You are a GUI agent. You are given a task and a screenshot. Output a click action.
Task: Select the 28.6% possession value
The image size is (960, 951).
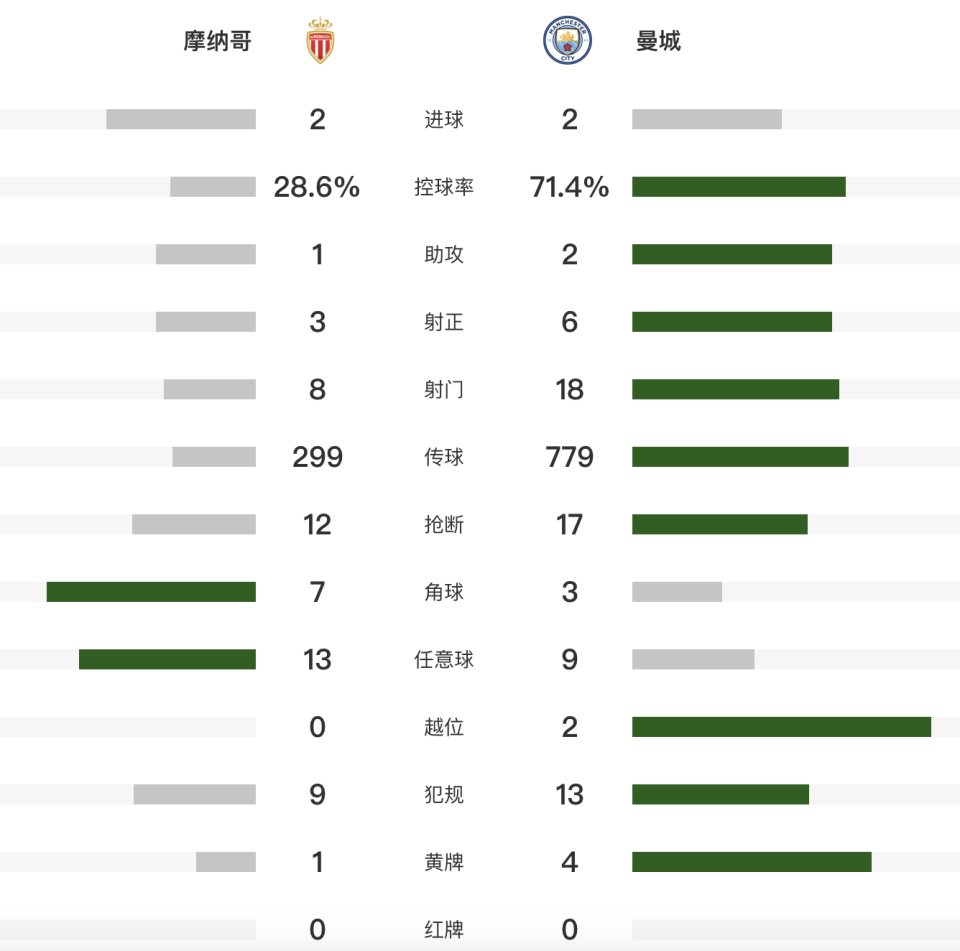click(317, 187)
